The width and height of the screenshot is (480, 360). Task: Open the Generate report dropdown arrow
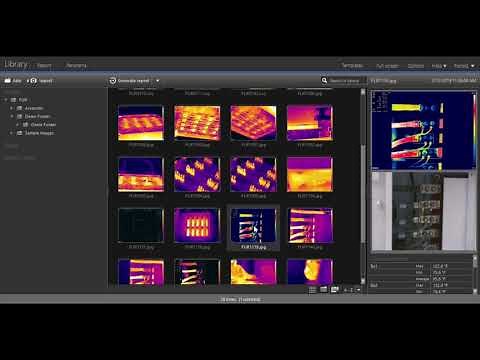click(158, 81)
